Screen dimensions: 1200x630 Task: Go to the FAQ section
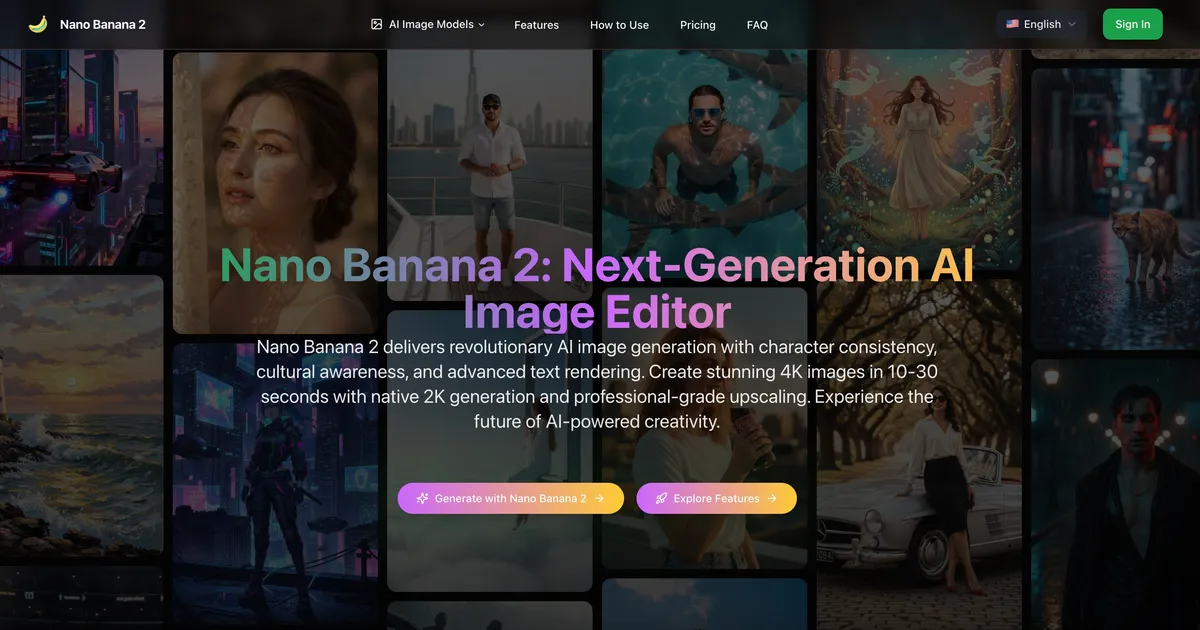pos(757,25)
